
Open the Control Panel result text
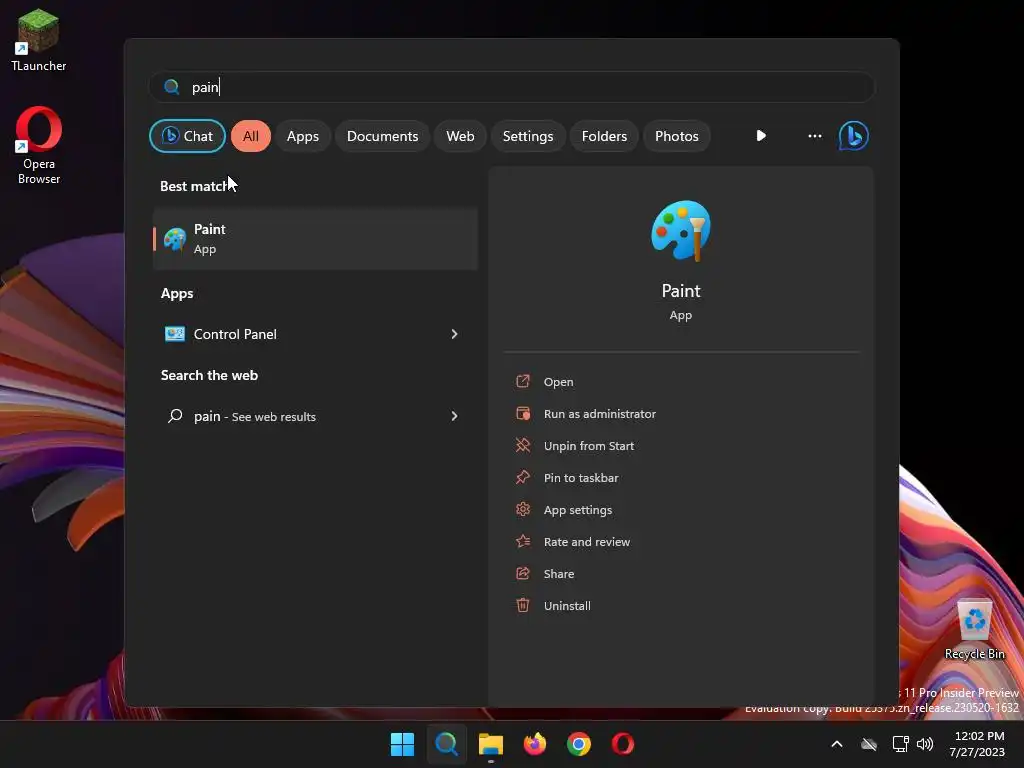click(235, 334)
